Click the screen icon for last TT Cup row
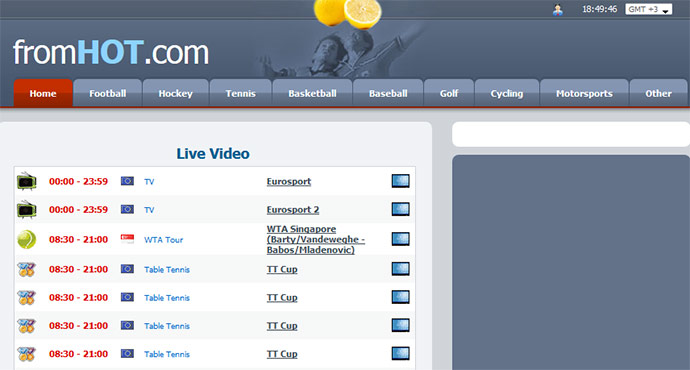 pos(400,353)
